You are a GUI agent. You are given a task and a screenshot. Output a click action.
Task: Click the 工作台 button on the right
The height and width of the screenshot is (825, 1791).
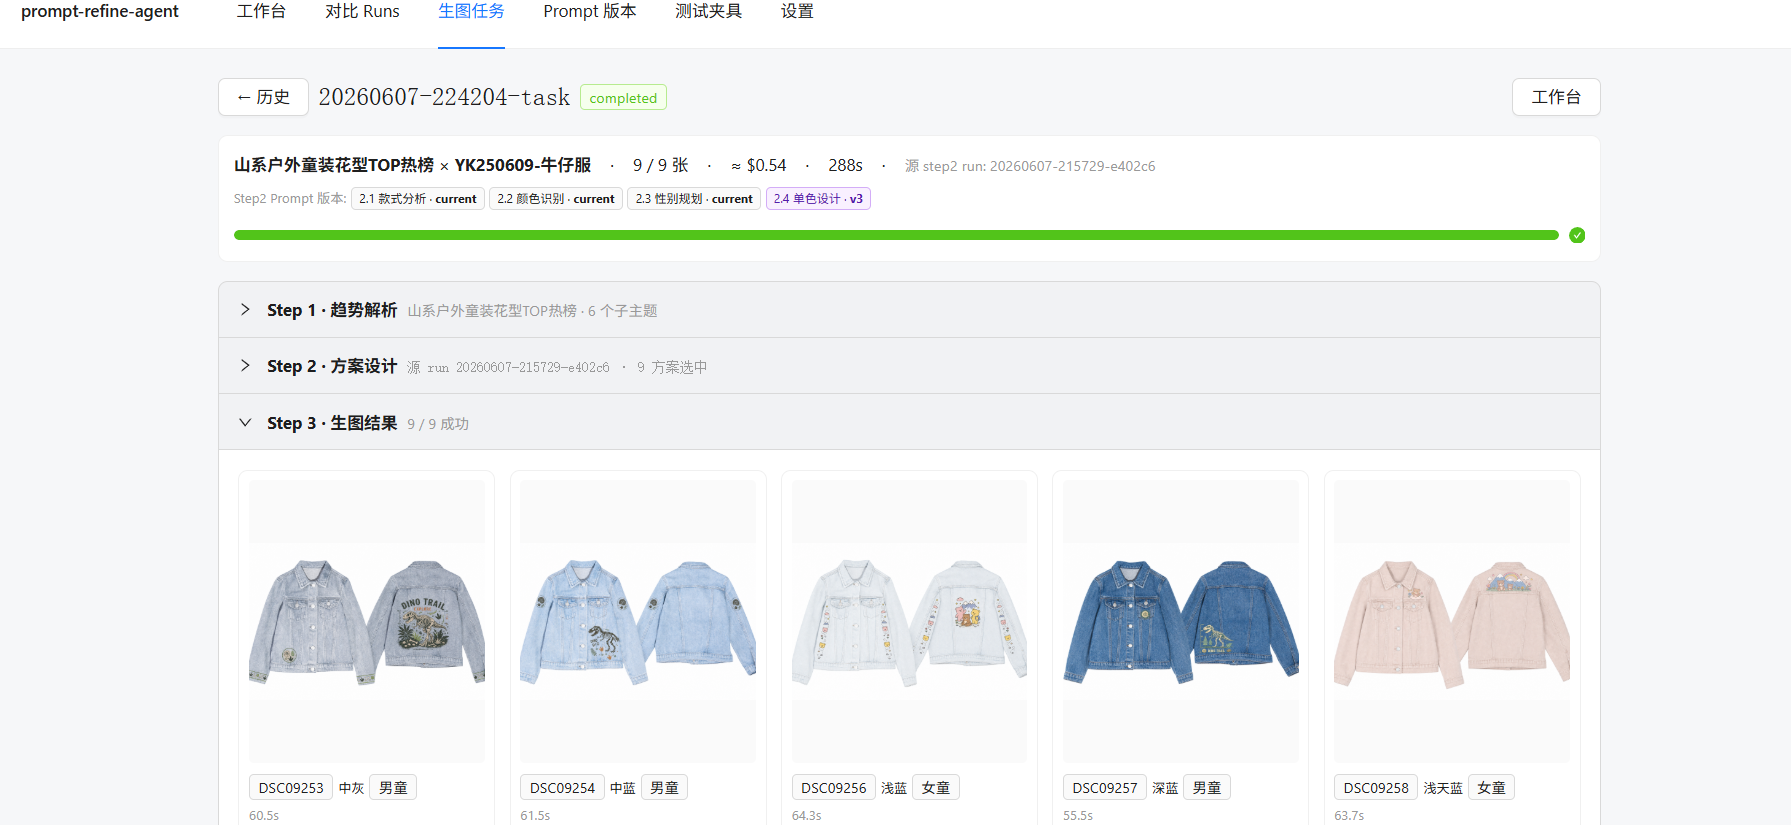[x=1556, y=97]
